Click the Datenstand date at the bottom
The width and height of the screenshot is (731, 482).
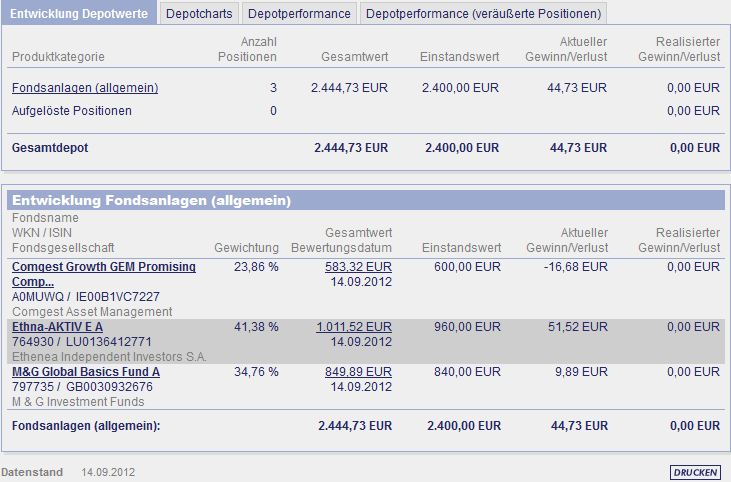coord(108,472)
